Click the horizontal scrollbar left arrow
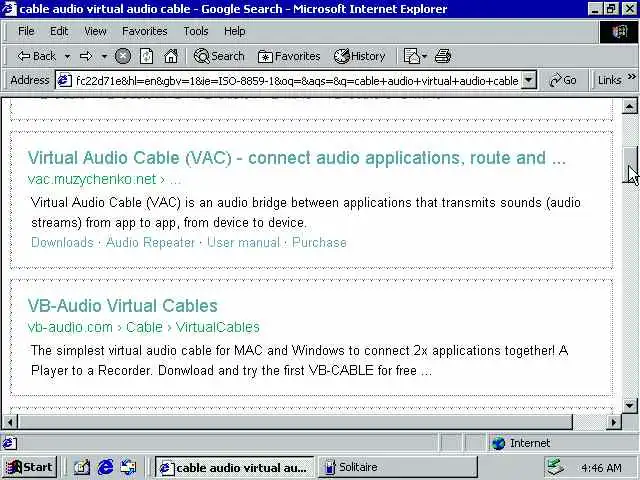This screenshot has width=640, height=480. tap(10, 422)
